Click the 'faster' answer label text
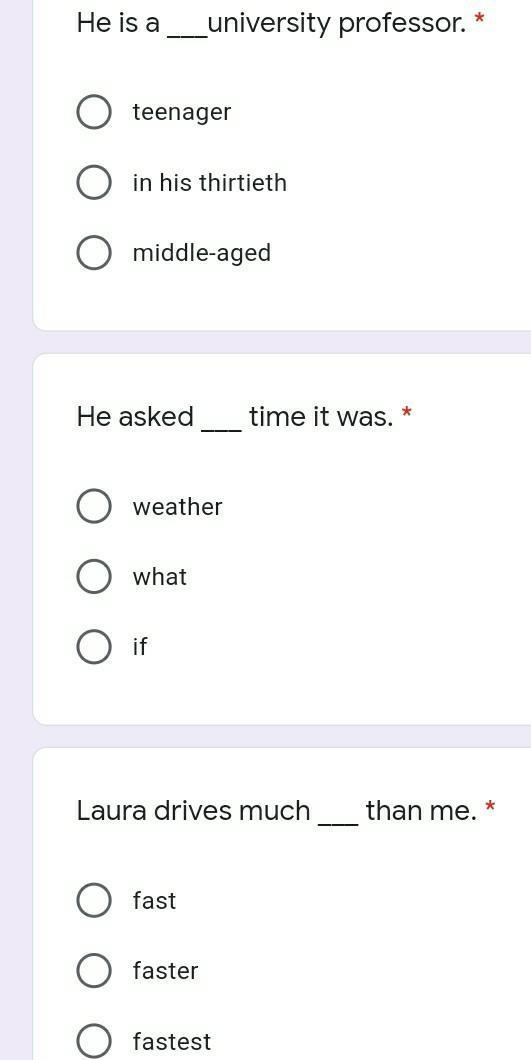 coord(165,971)
